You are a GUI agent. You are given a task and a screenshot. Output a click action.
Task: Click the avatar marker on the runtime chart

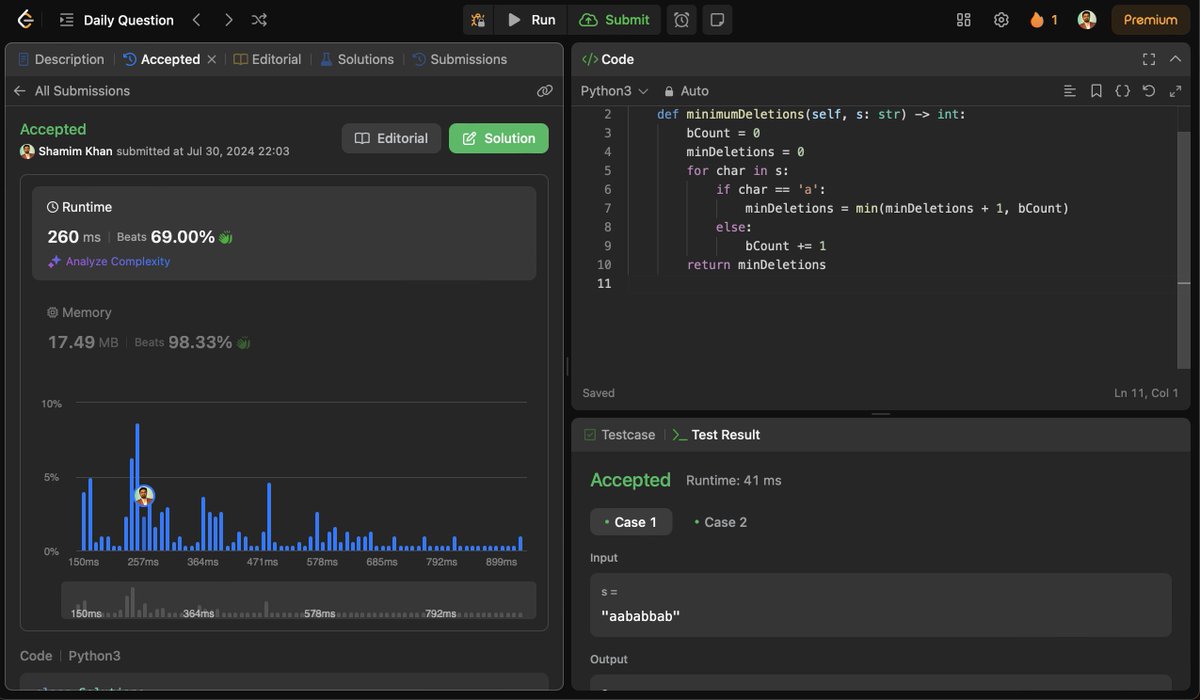[x=144, y=495]
